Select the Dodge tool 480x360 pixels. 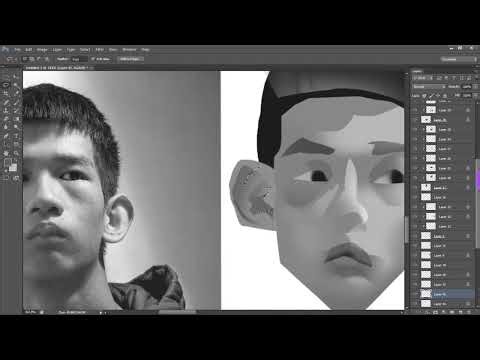(16, 127)
